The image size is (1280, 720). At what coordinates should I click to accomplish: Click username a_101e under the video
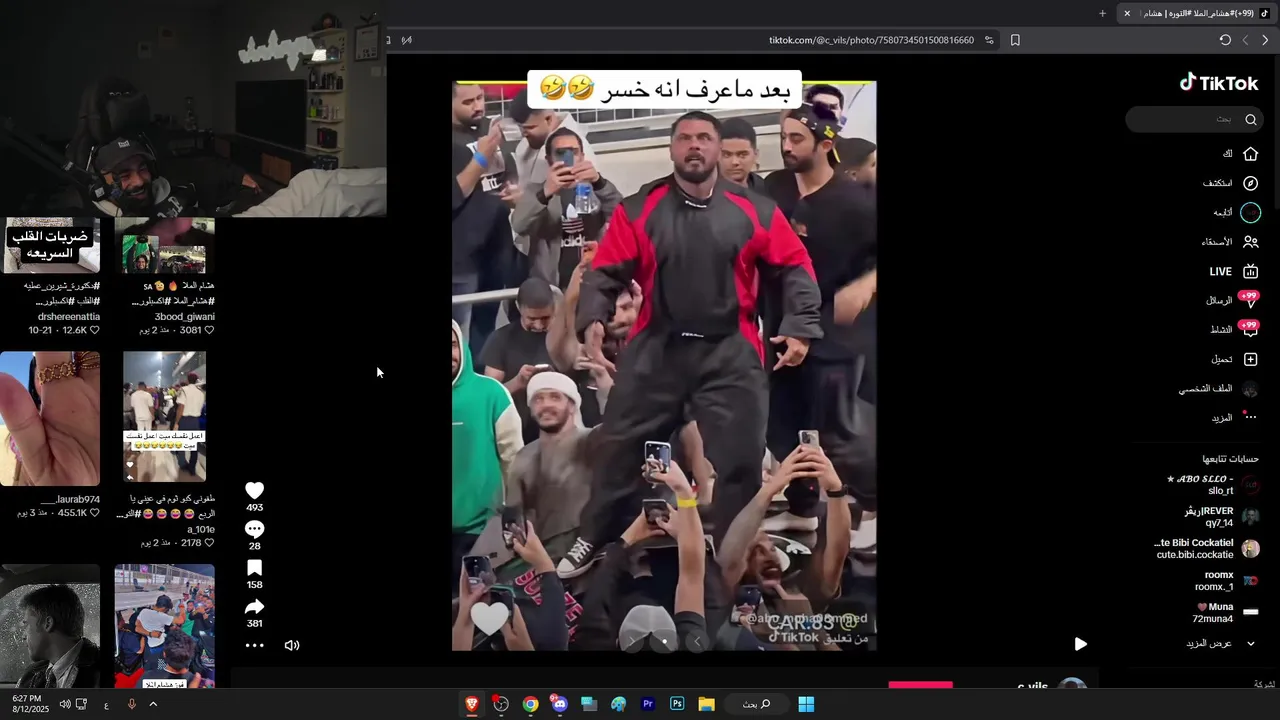(201, 530)
